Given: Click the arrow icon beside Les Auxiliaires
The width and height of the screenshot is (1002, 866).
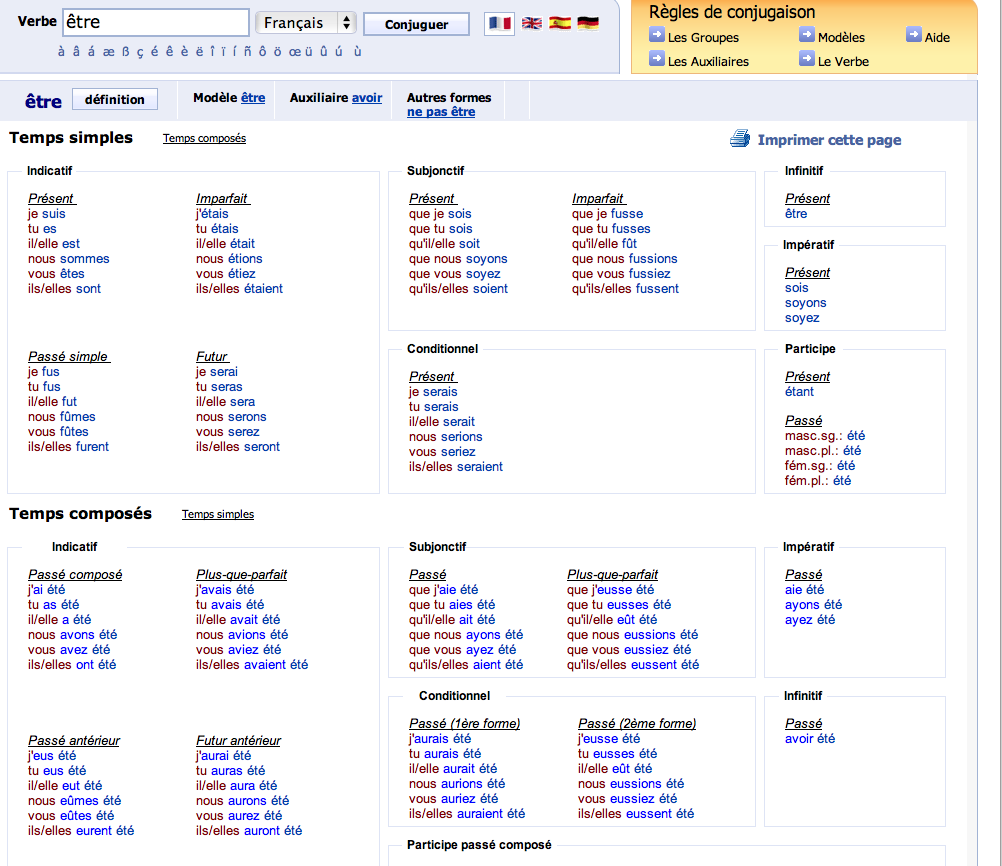Looking at the screenshot, I should pyautogui.click(x=657, y=59).
